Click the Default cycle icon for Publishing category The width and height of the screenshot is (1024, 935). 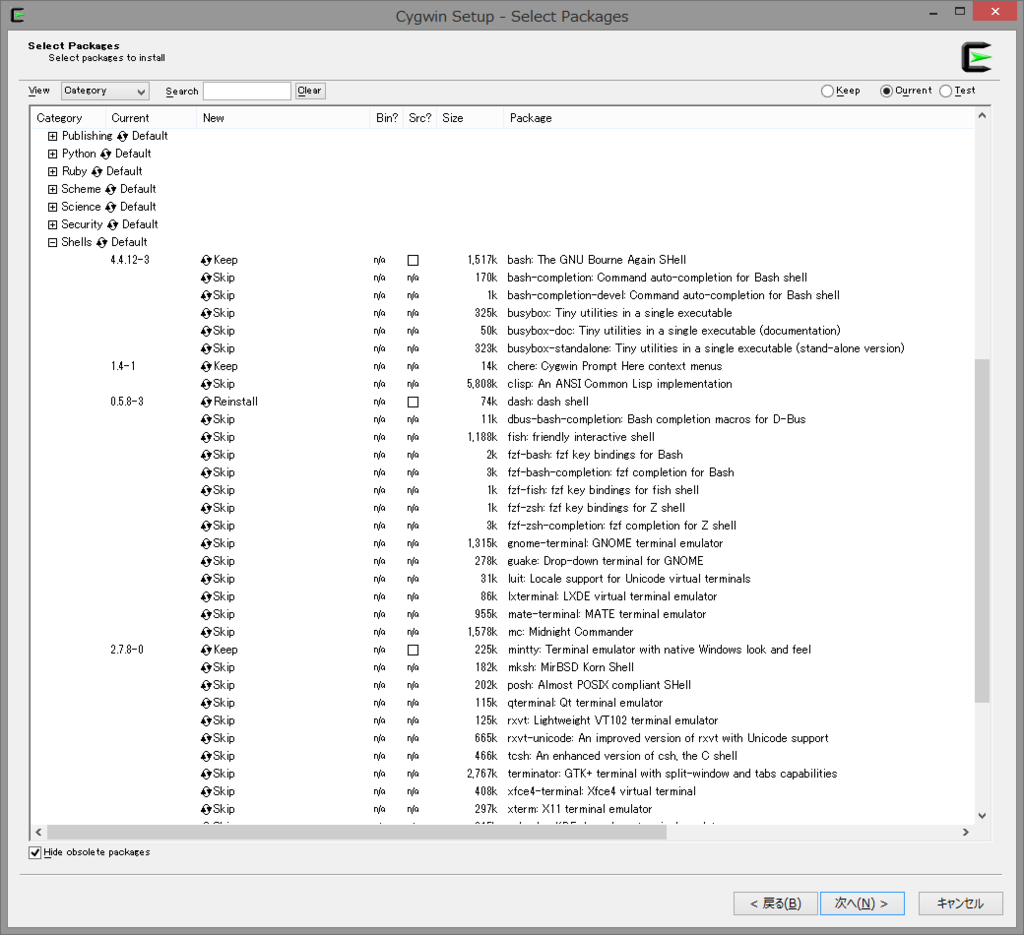[122, 136]
